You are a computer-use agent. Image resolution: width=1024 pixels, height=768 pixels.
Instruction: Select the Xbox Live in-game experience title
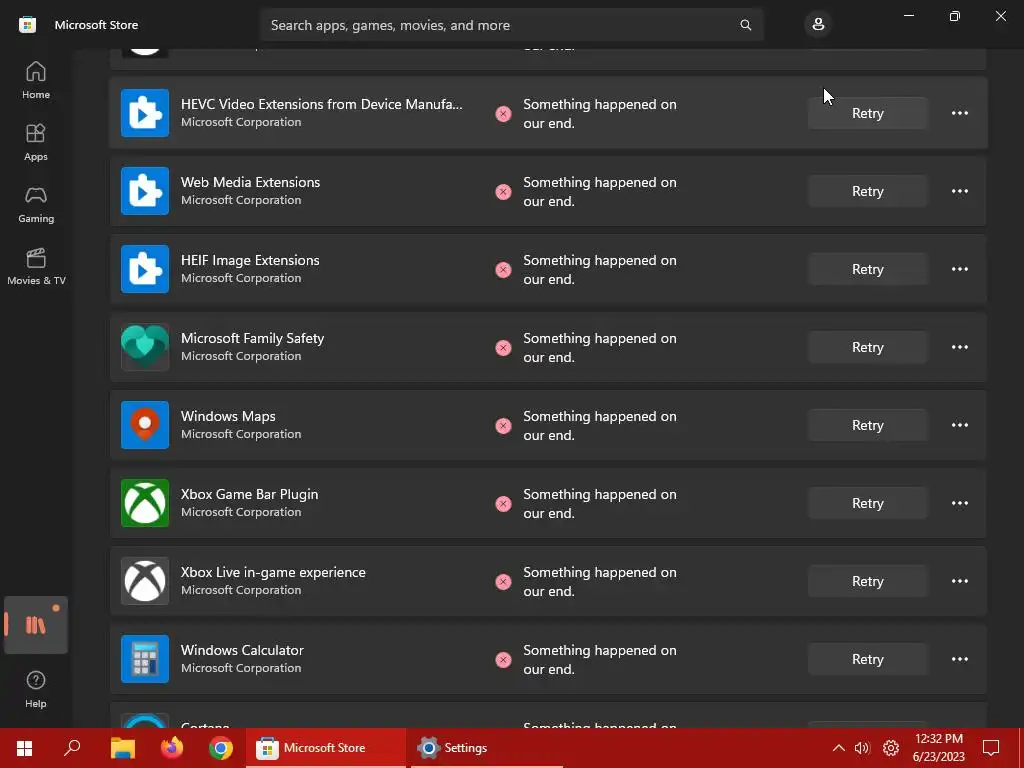[273, 572]
